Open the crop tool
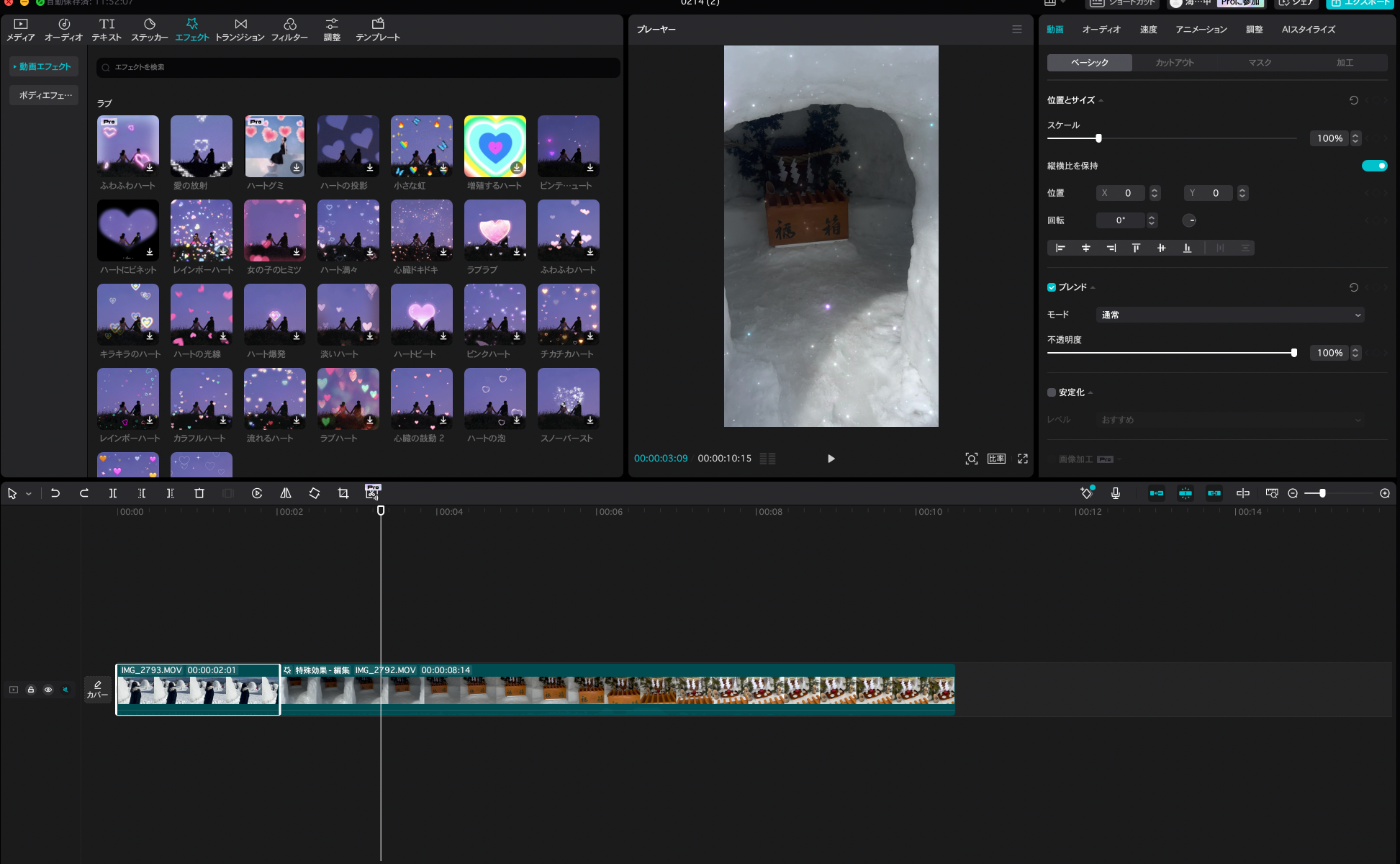1400x864 pixels. pyautogui.click(x=343, y=493)
